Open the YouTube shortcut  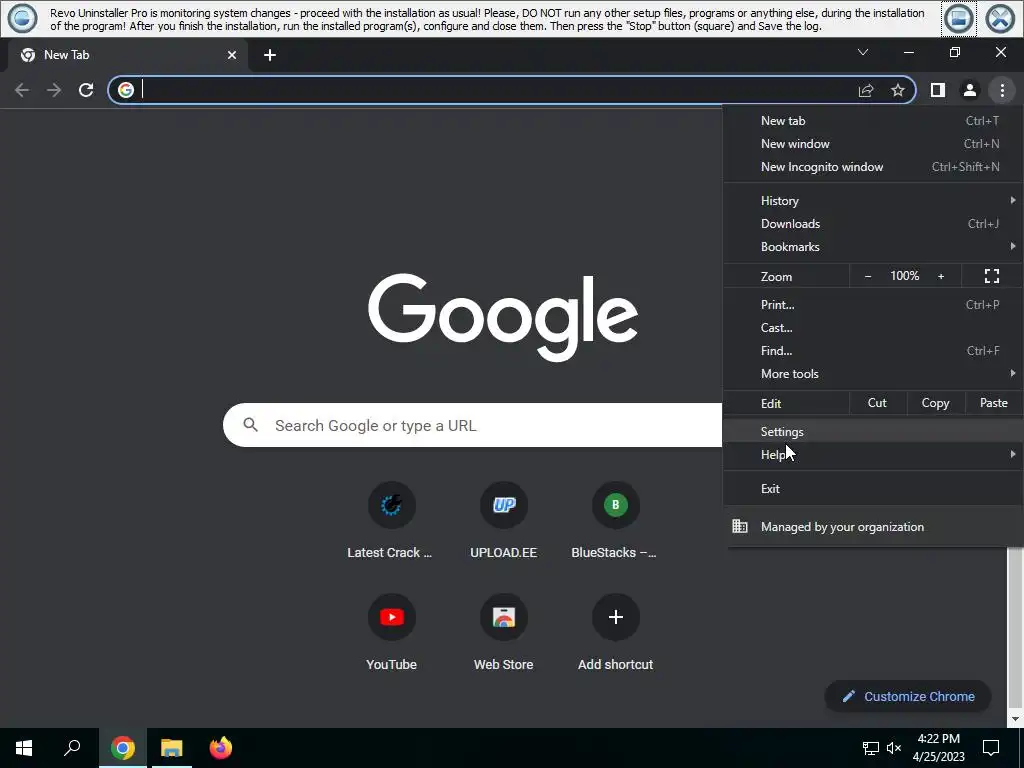point(391,633)
